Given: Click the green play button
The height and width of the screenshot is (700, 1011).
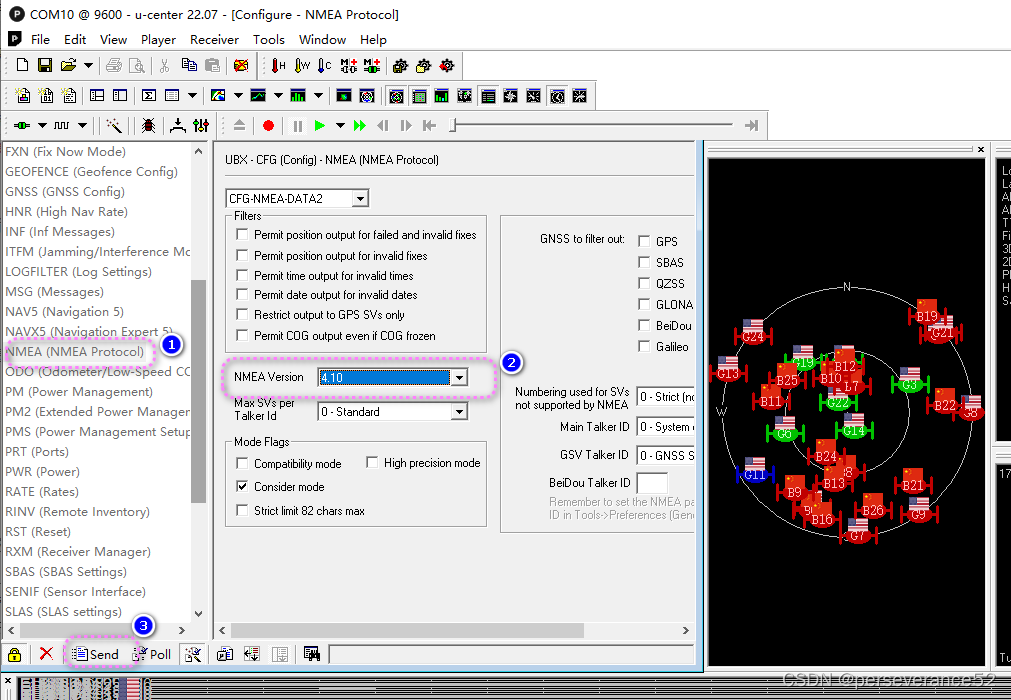Looking at the screenshot, I should (x=319, y=126).
